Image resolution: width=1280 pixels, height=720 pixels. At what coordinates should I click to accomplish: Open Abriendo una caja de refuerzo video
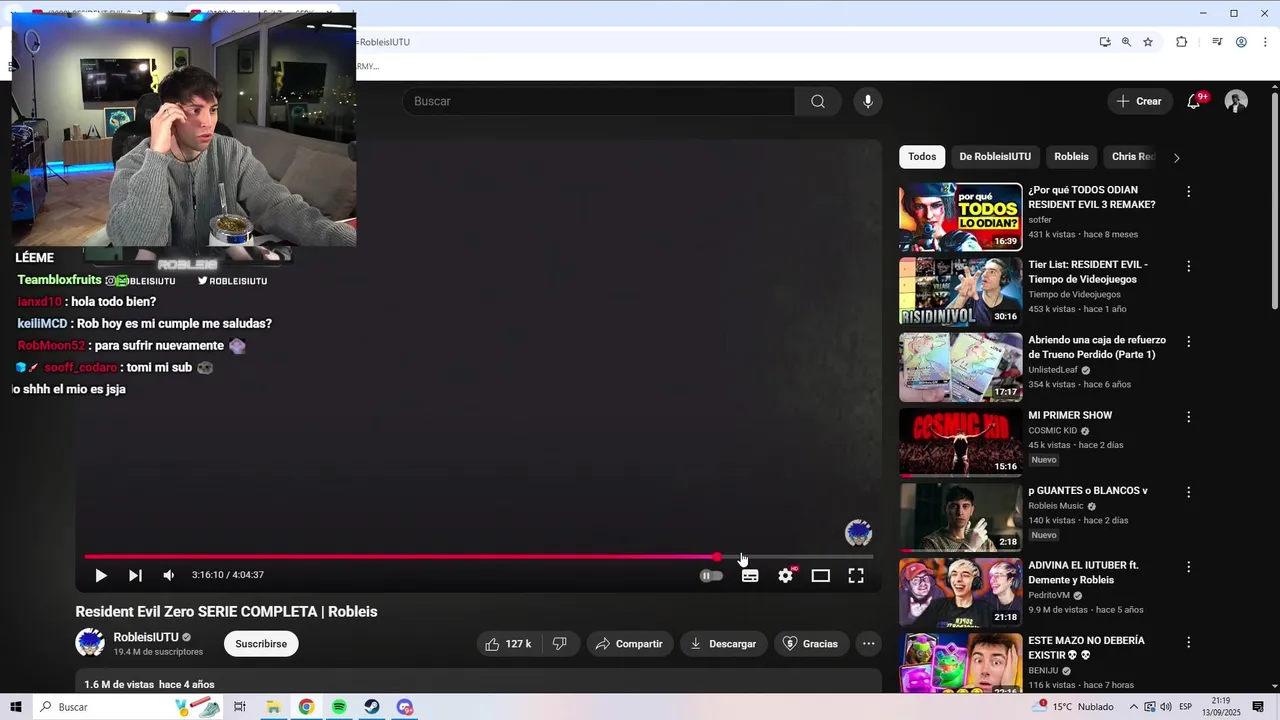click(1097, 348)
